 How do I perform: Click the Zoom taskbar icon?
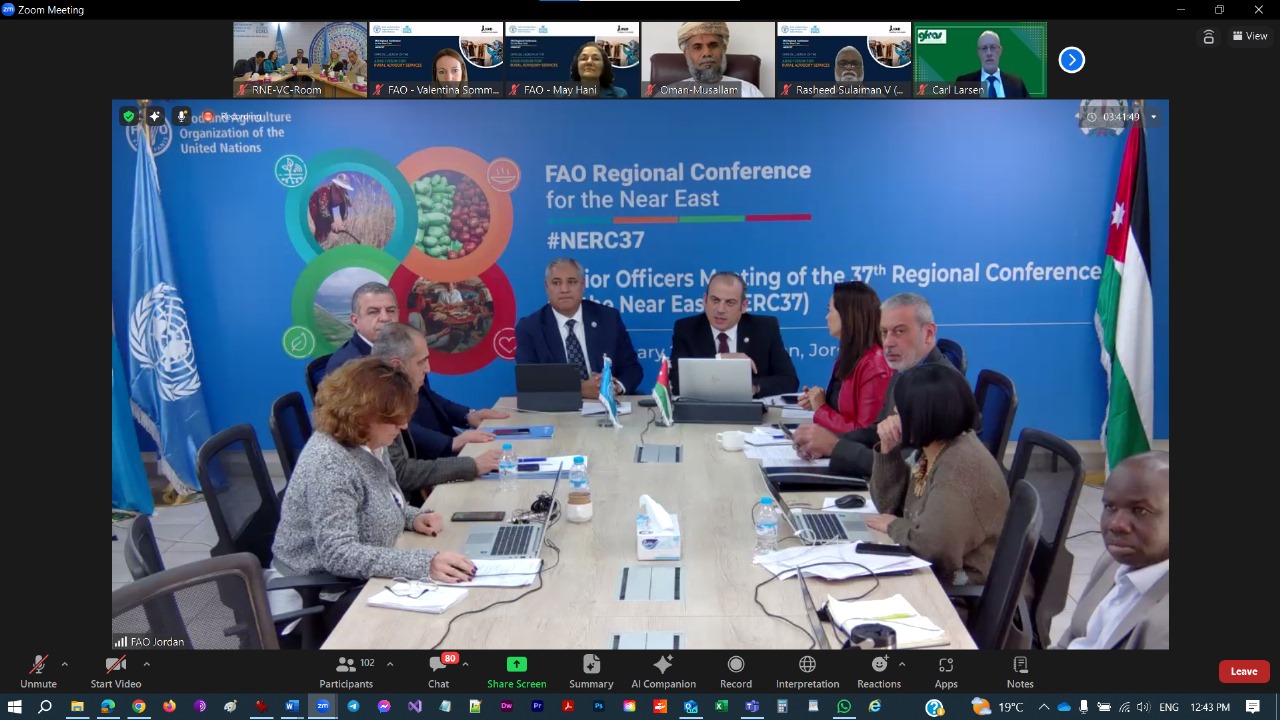(322, 707)
